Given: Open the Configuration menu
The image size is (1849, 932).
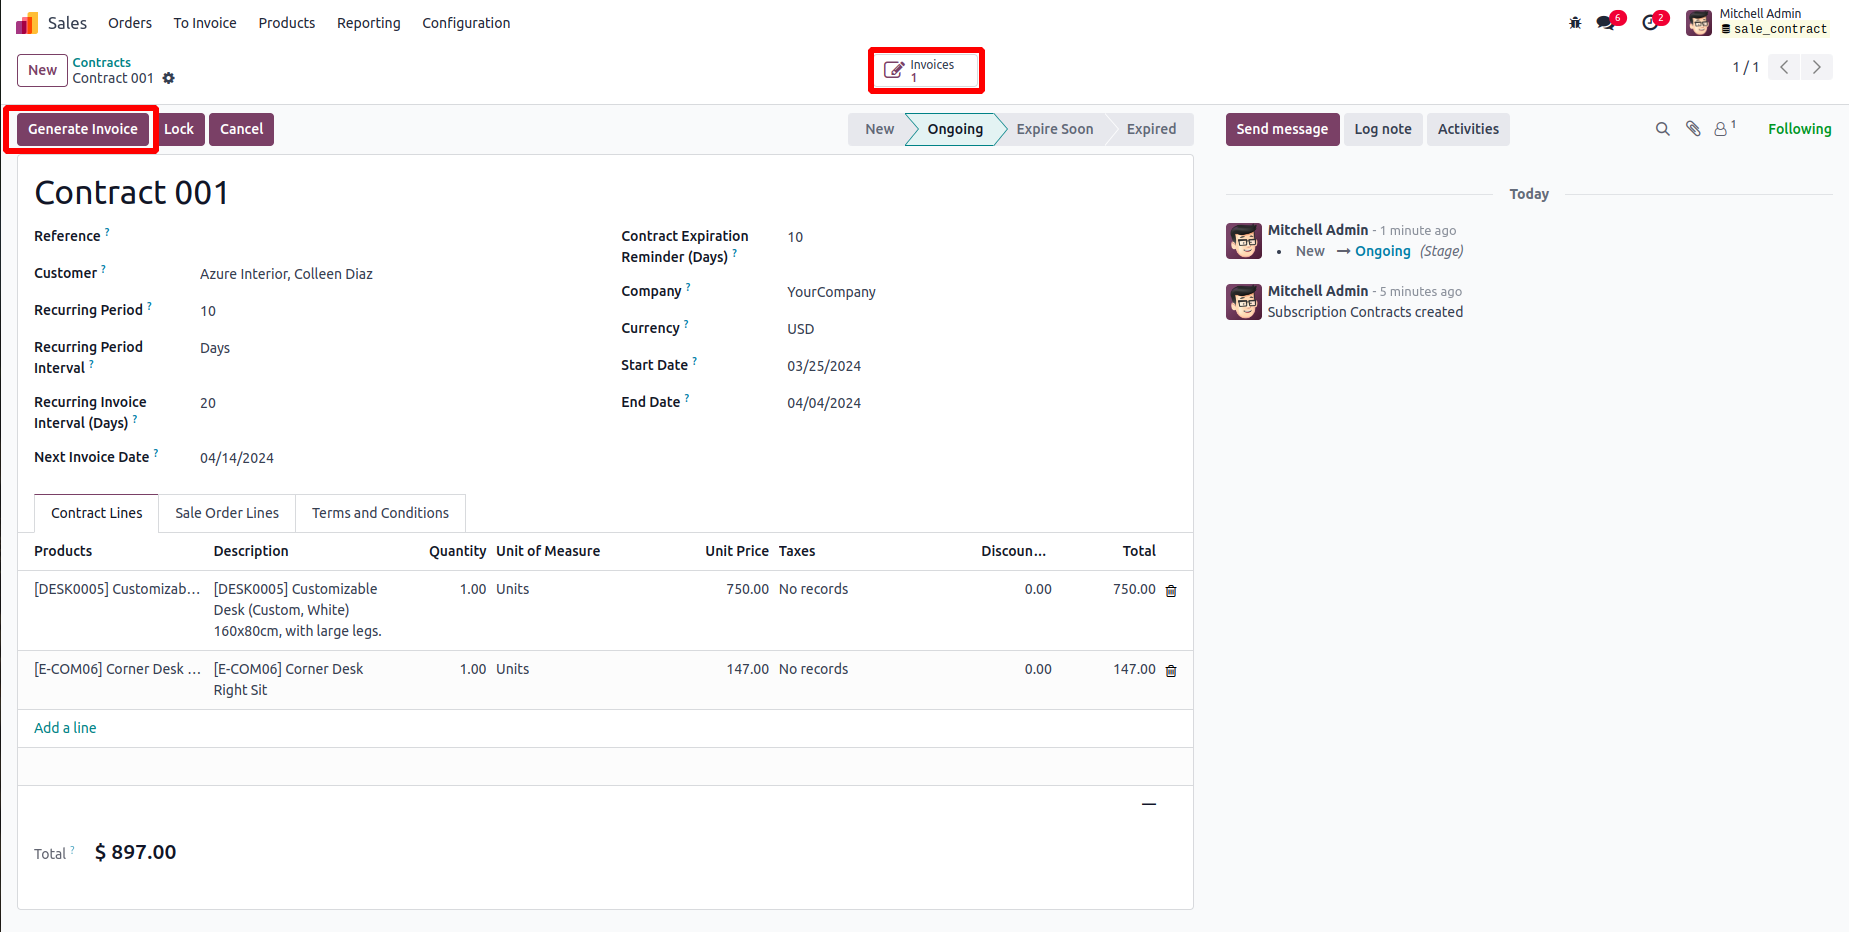Looking at the screenshot, I should [466, 23].
